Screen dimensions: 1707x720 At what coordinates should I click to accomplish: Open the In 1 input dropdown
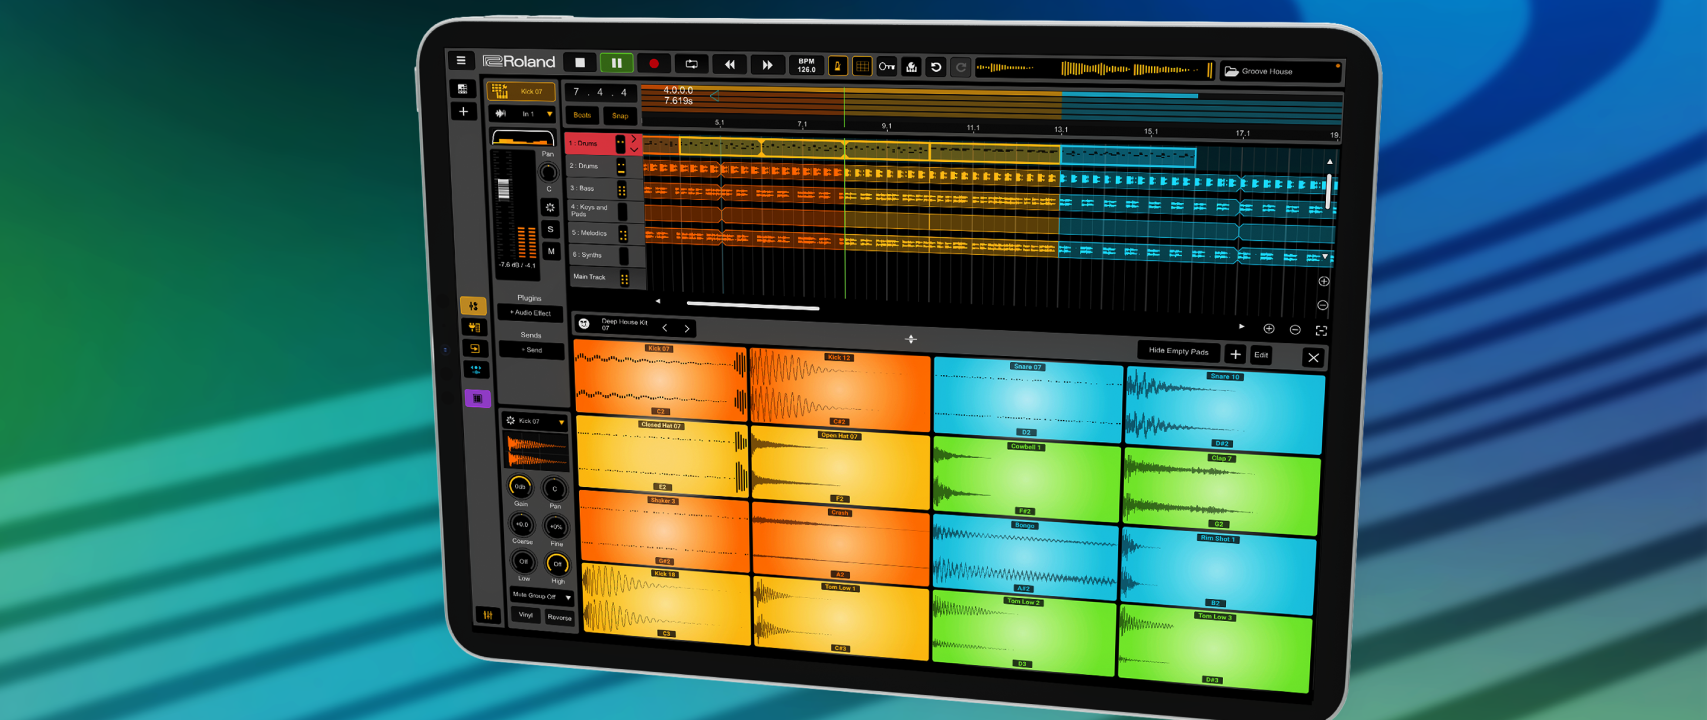[x=522, y=114]
